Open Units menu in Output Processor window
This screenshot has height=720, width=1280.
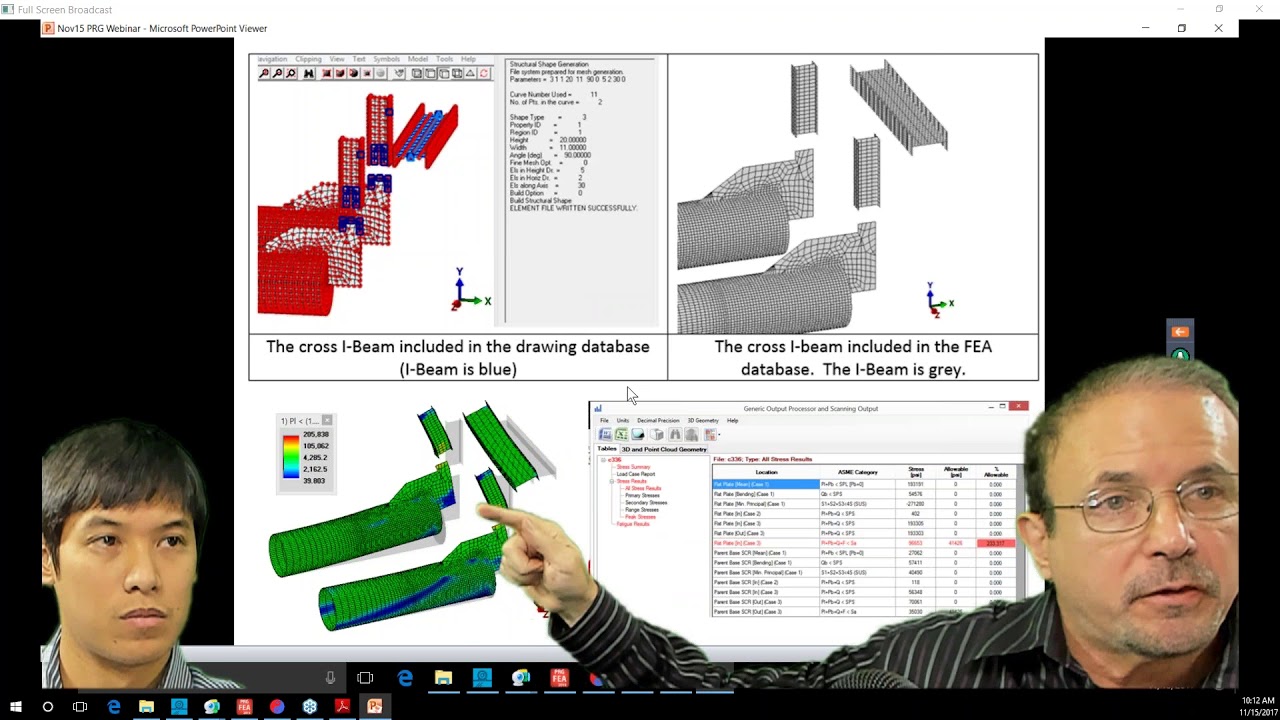[x=623, y=421]
